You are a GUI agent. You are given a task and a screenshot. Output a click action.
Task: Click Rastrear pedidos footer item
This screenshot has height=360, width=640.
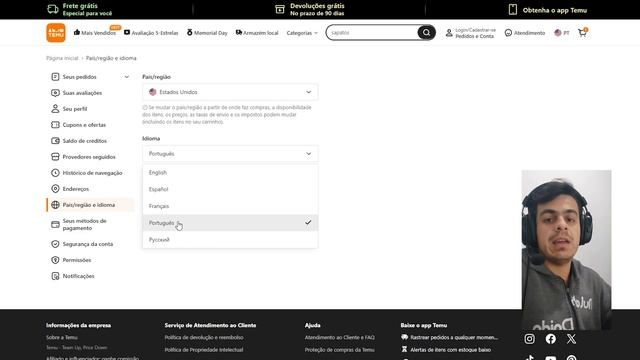(x=449, y=337)
